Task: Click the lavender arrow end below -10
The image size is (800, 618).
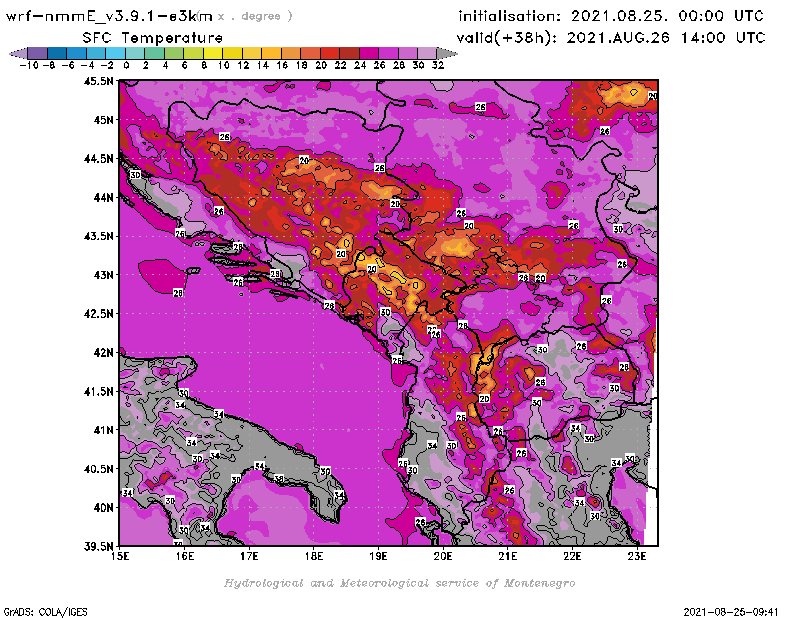Action: [x=18, y=53]
